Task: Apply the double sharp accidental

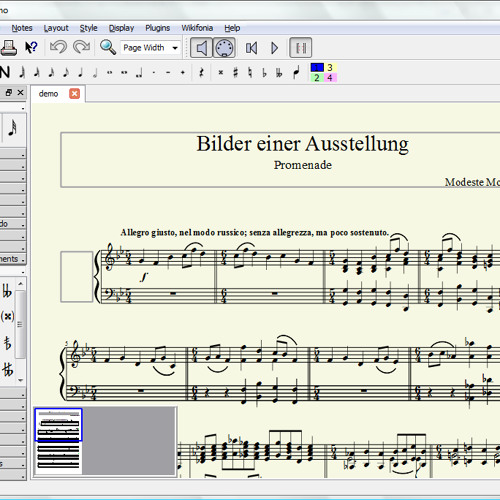Action: [x=221, y=72]
